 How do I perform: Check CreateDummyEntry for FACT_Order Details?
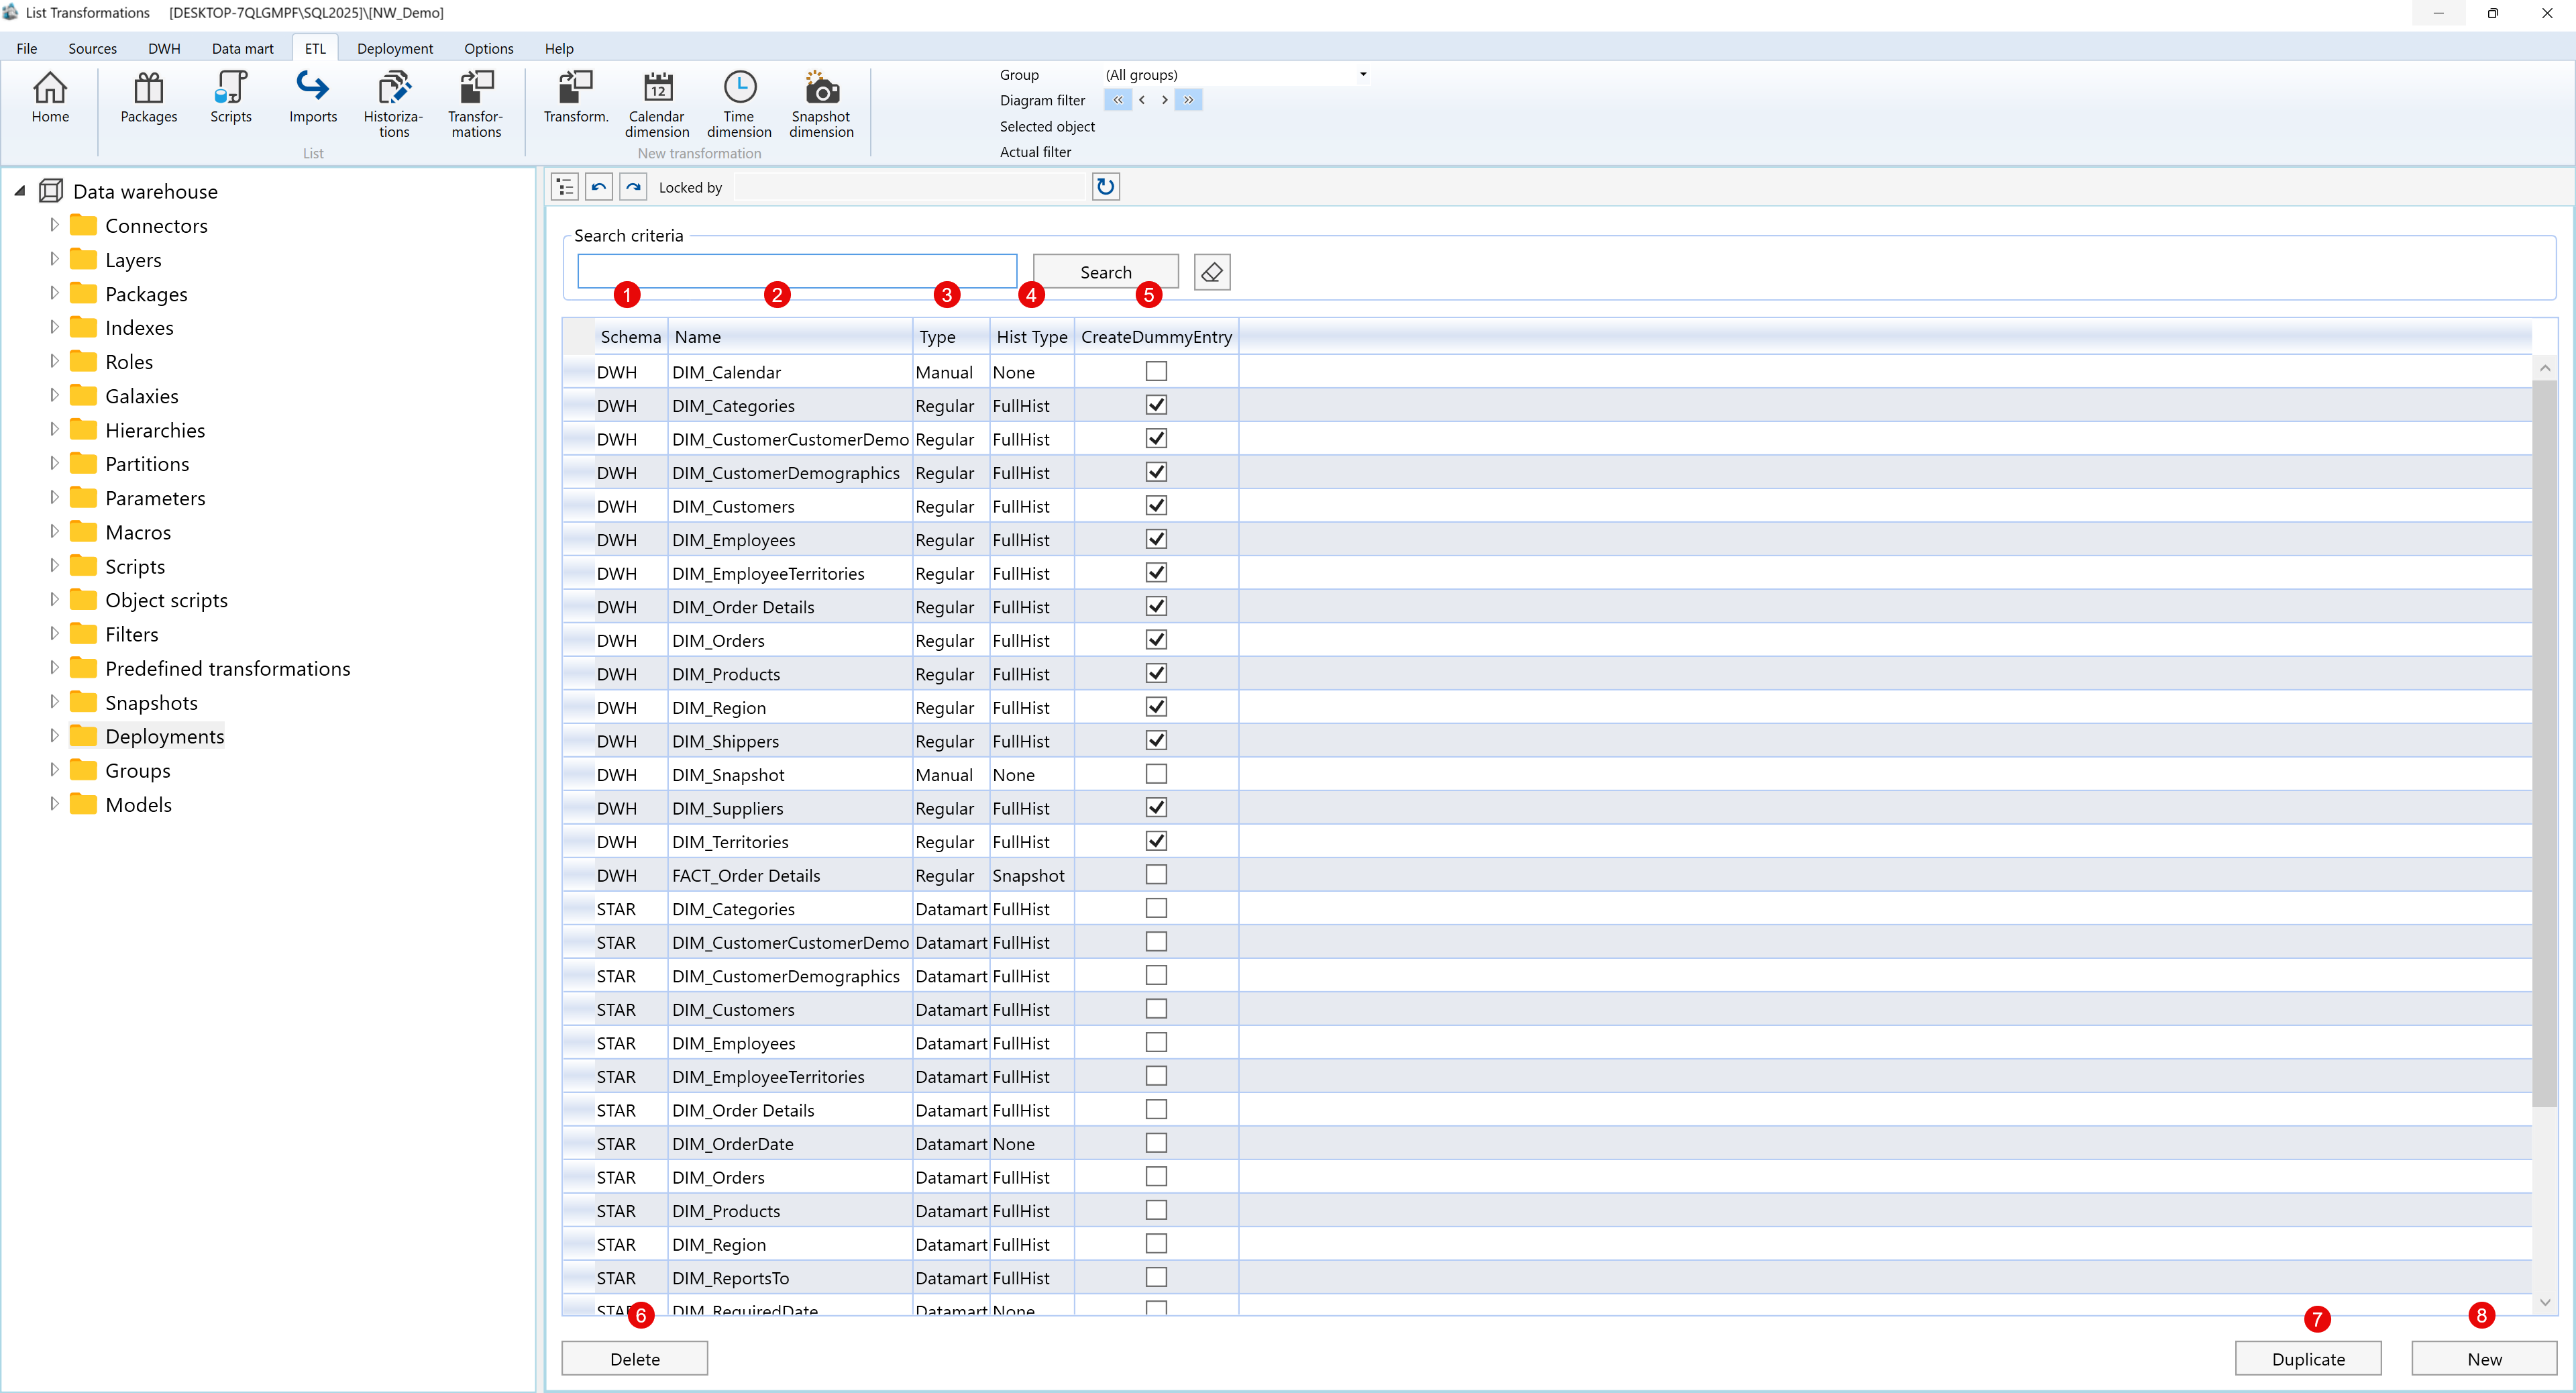click(1156, 875)
